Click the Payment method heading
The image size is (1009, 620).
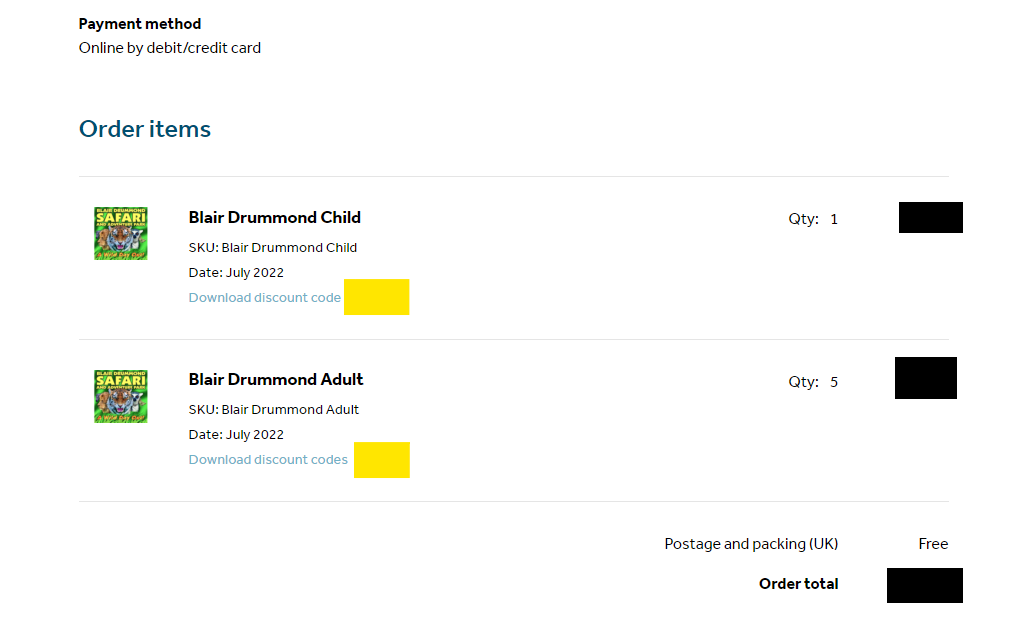(140, 23)
